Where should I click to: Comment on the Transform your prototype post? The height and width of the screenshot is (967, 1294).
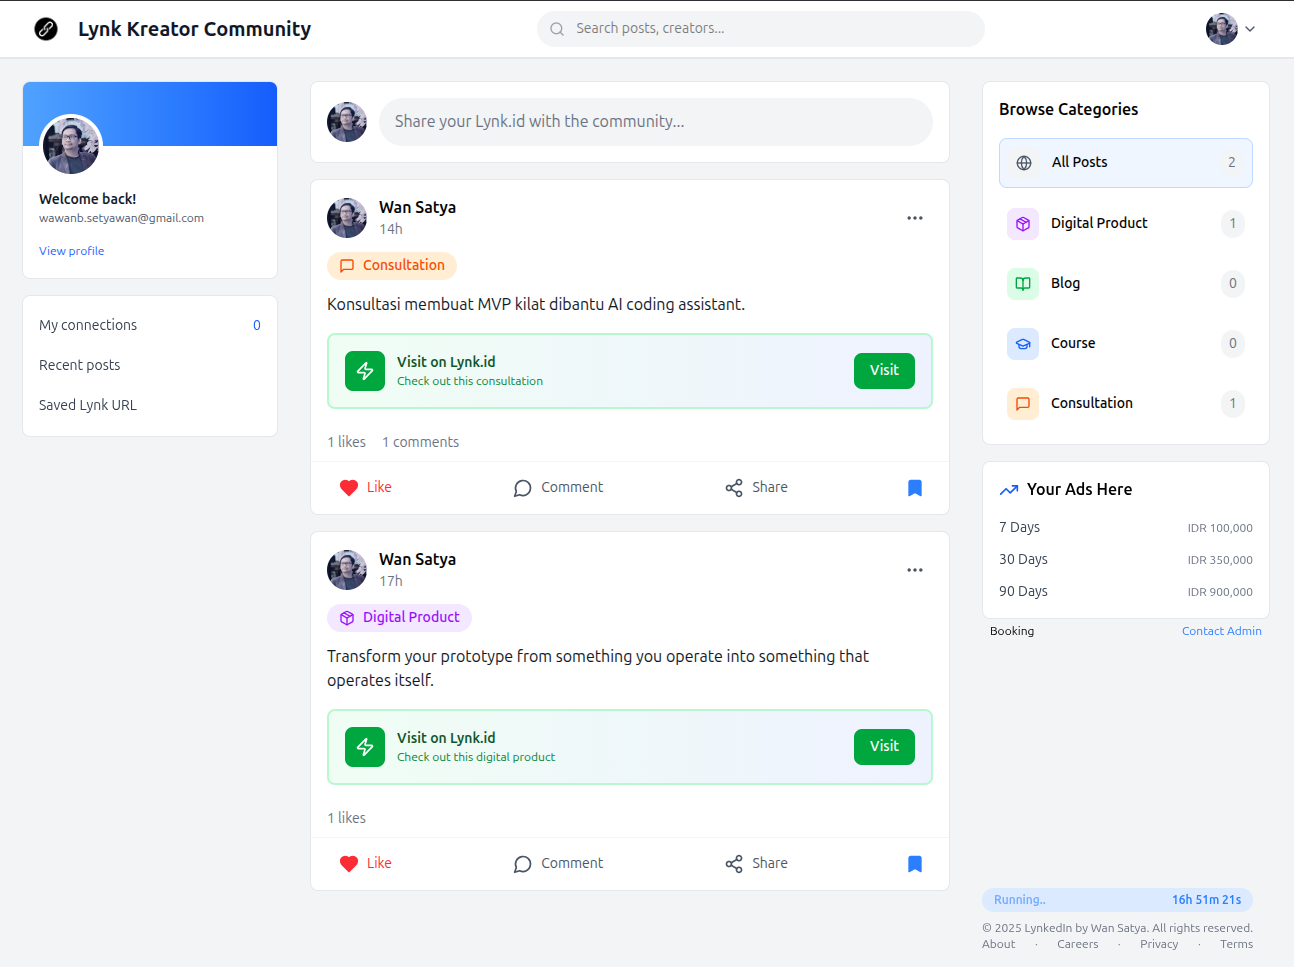[558, 864]
